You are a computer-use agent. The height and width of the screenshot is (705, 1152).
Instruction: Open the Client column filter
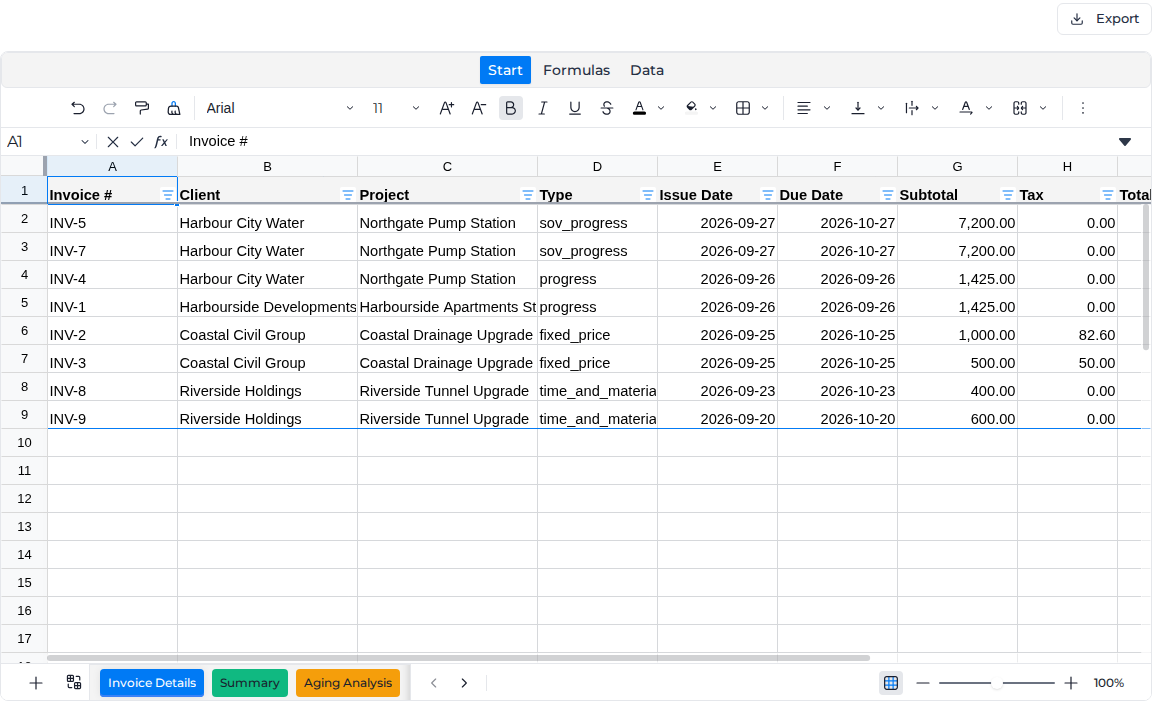tap(348, 195)
